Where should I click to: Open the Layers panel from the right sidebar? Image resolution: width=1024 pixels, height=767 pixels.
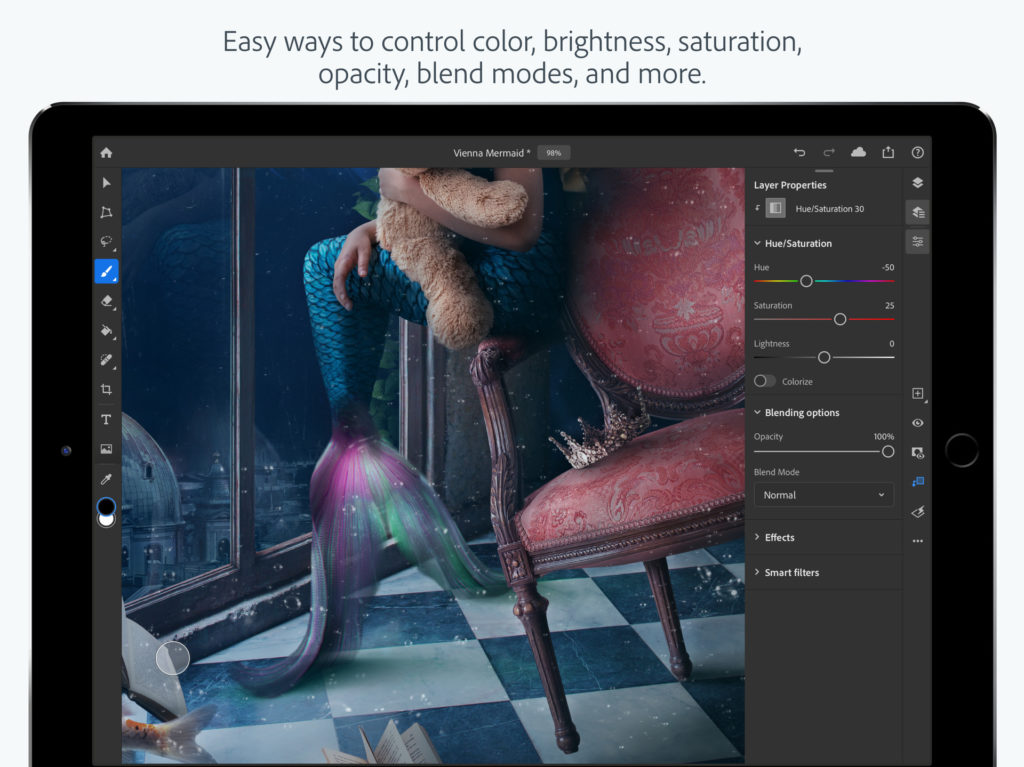(x=917, y=183)
